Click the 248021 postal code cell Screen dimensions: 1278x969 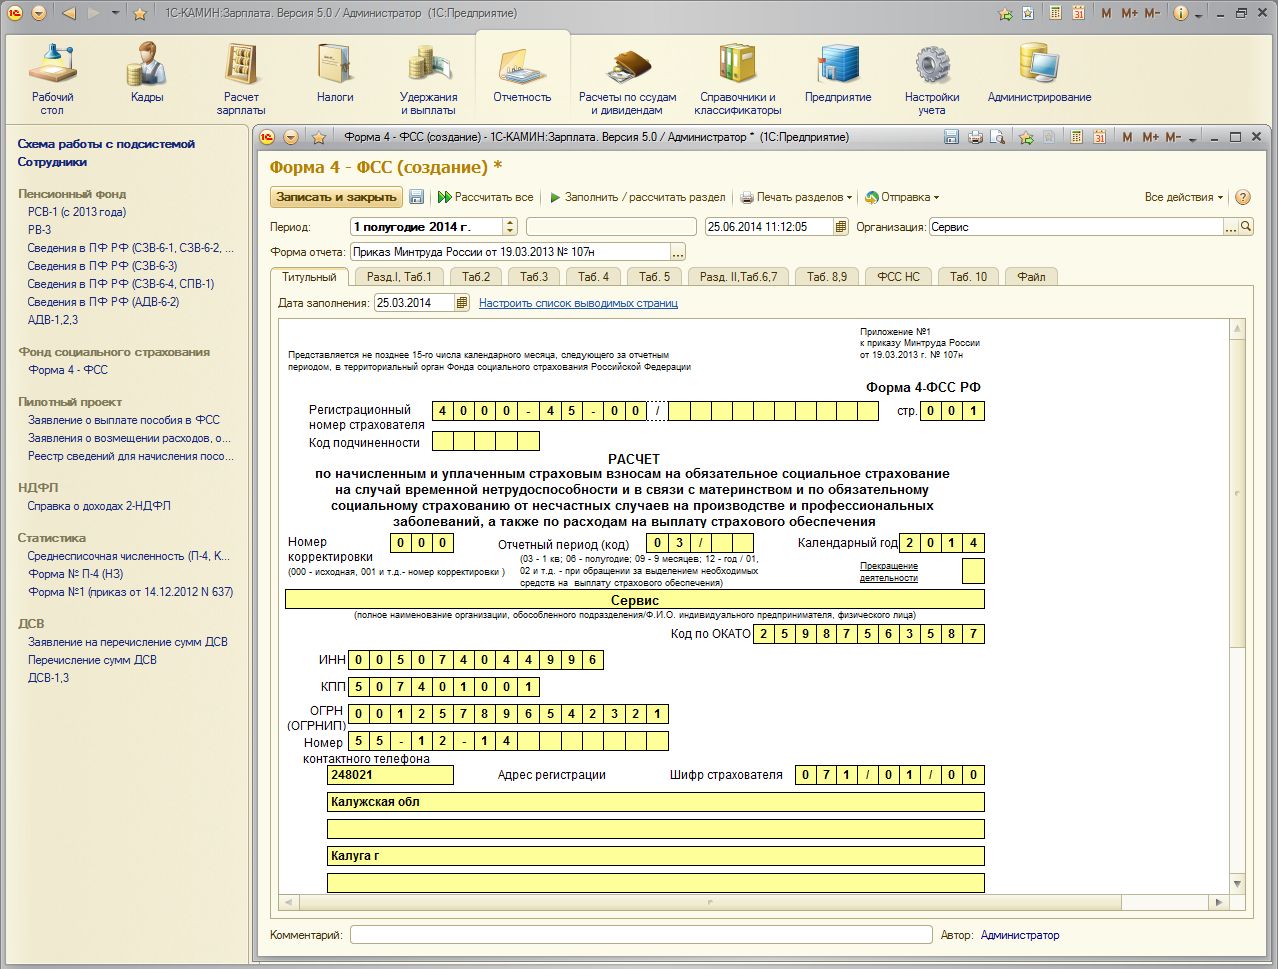390,775
